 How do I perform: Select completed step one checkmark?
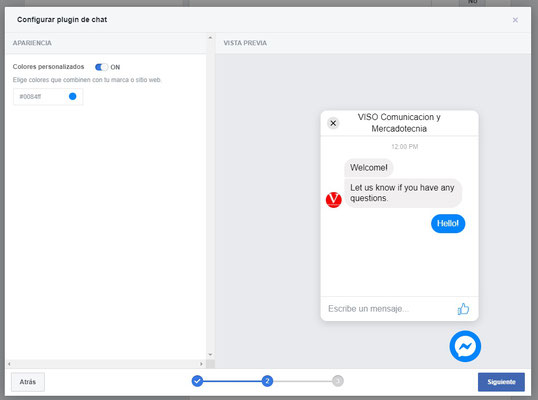[197, 381]
